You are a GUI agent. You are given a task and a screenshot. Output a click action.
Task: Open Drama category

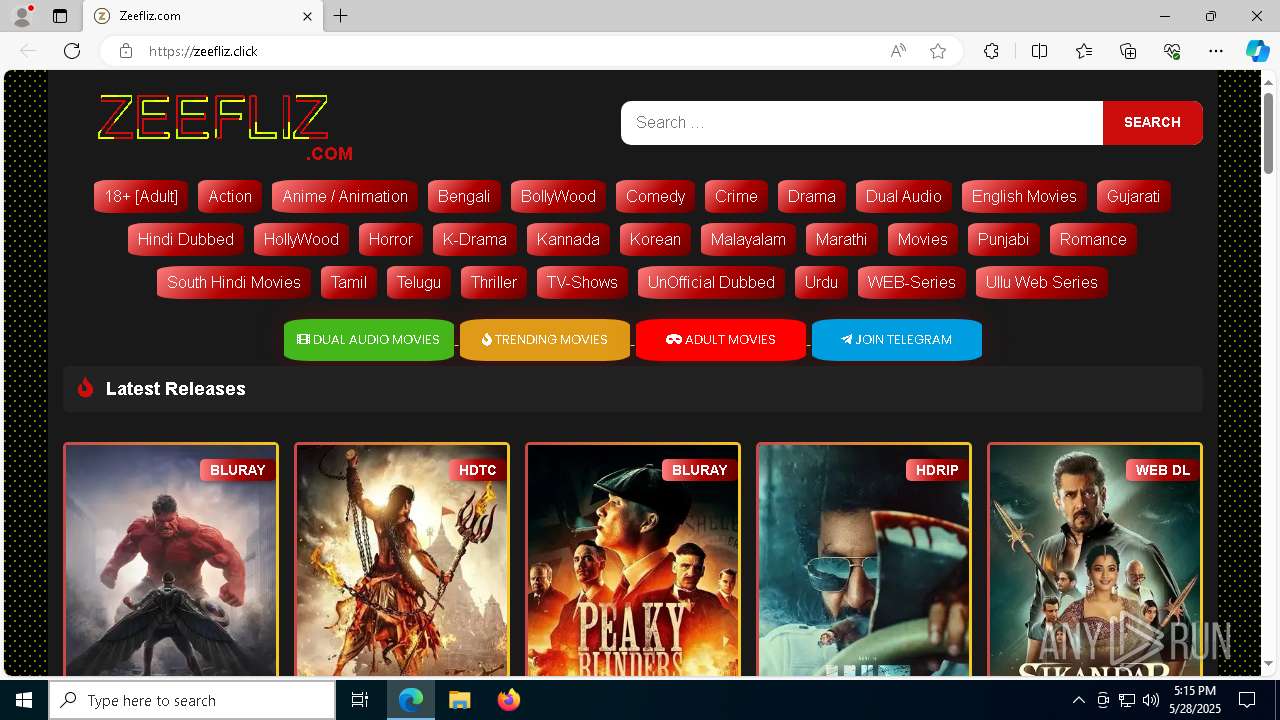tap(811, 196)
